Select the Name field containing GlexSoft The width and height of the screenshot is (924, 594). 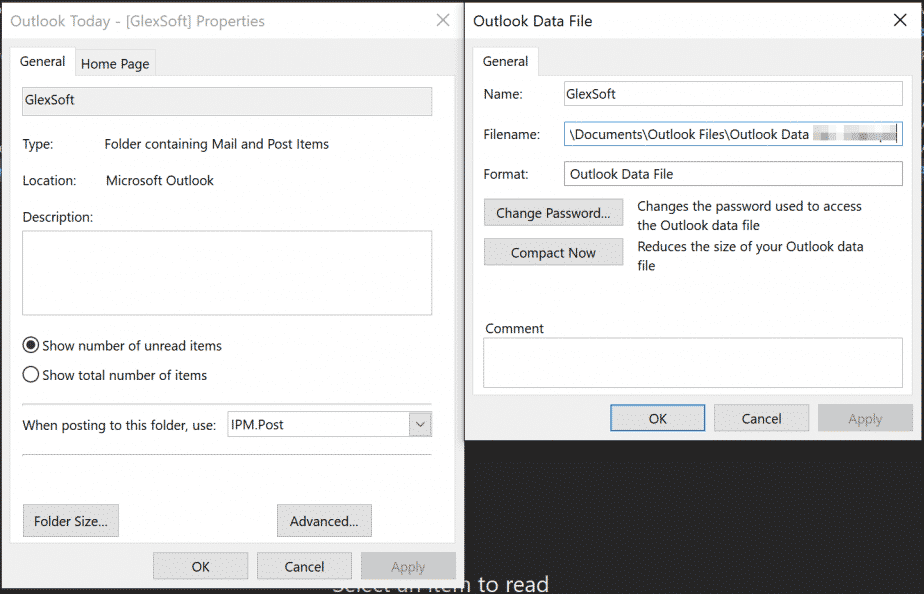[732, 93]
